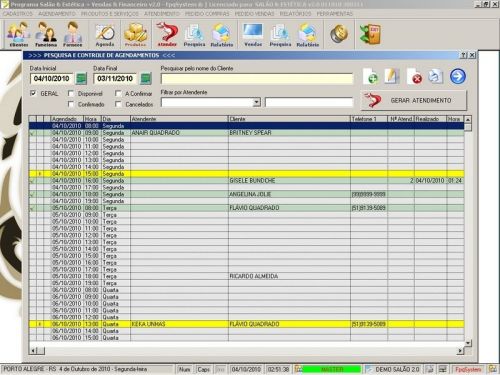Enable the Cancelados filter checkbox
Screen dimensions: 500x375
click(118, 104)
